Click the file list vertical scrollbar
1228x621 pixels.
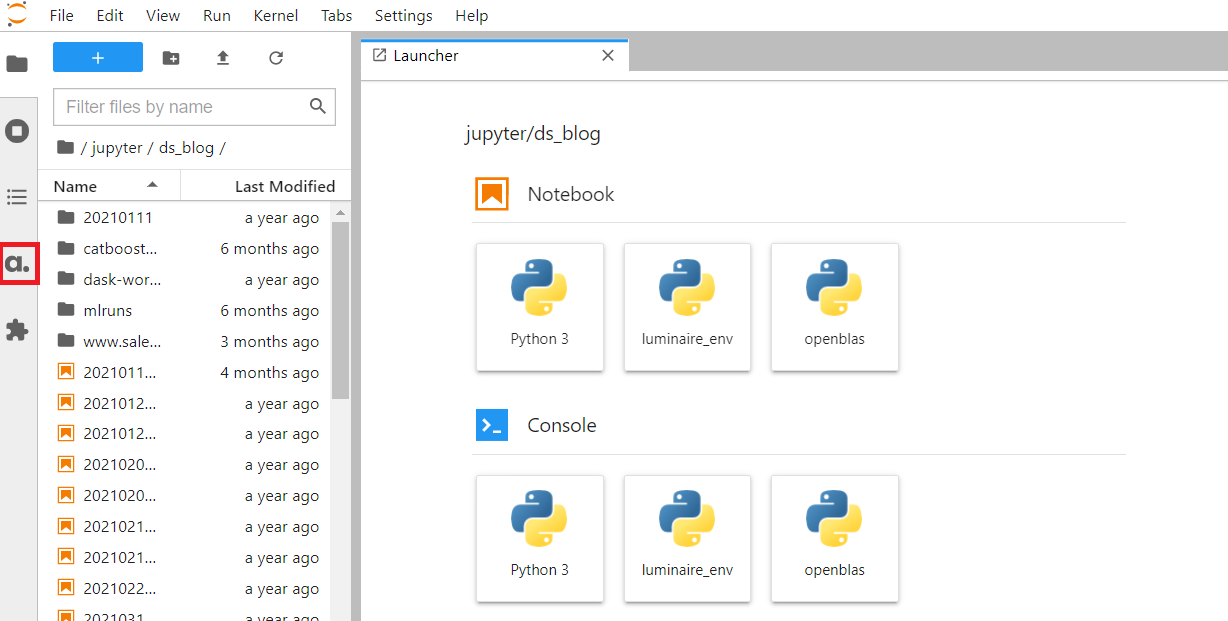click(x=340, y=310)
